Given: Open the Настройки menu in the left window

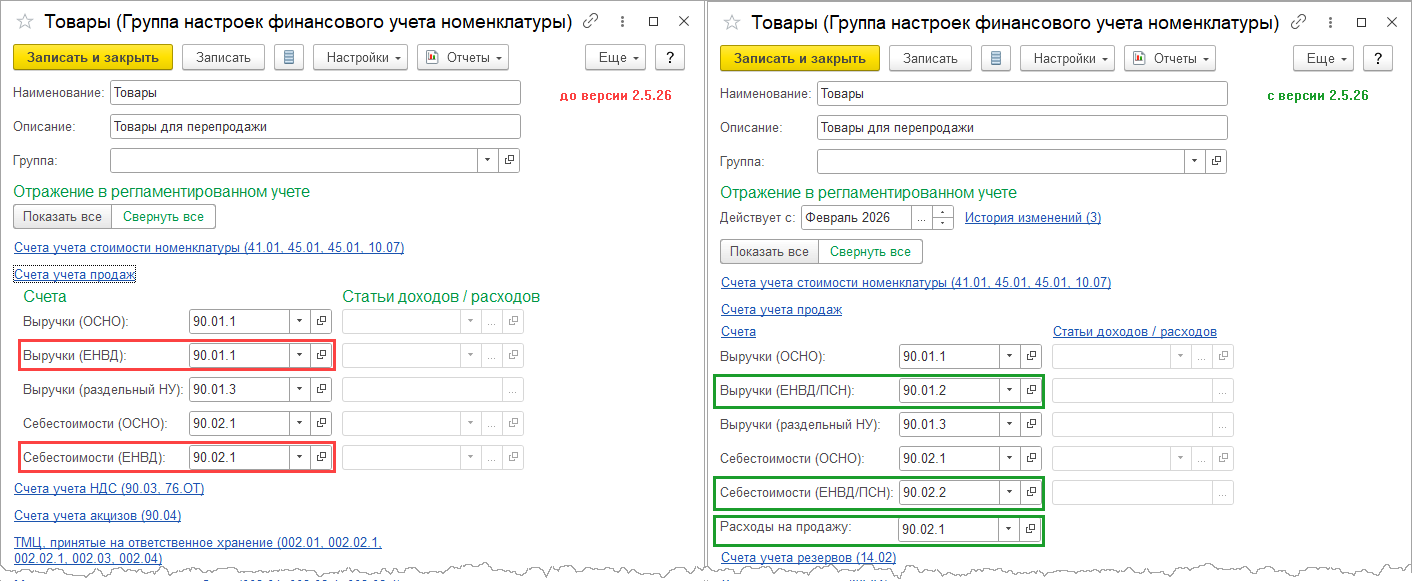Looking at the screenshot, I should pos(361,57).
